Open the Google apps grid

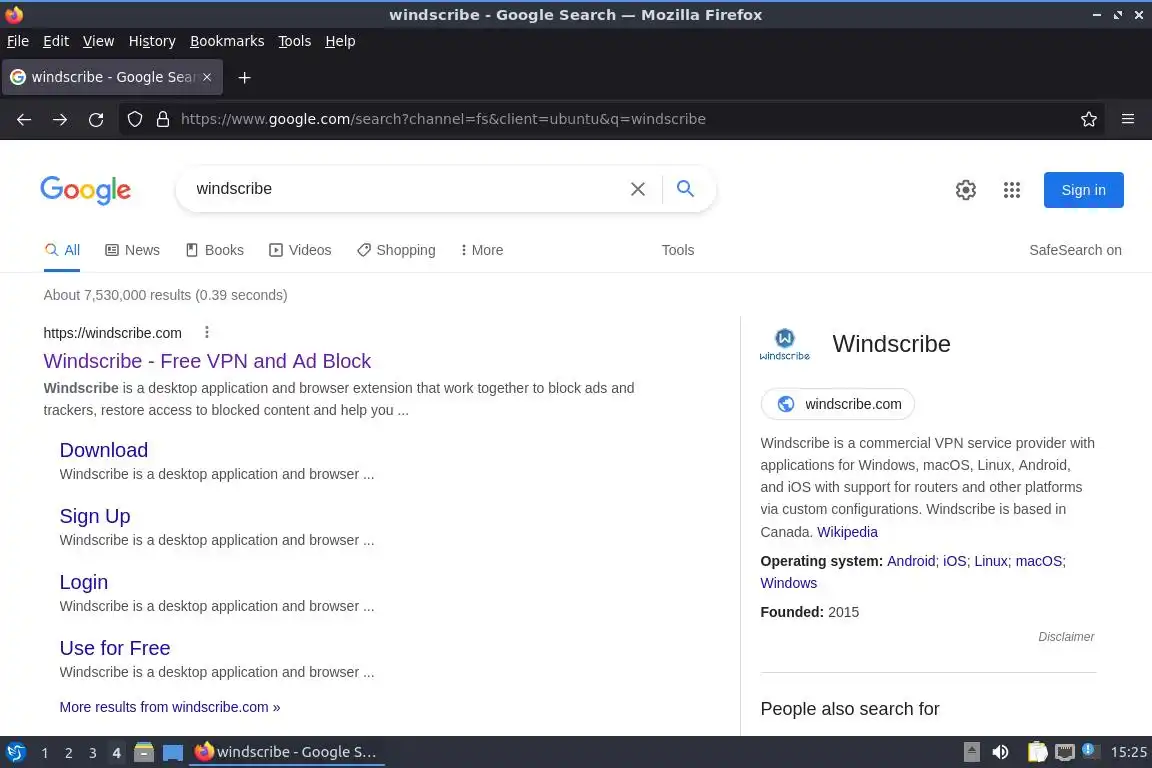[x=1012, y=190]
